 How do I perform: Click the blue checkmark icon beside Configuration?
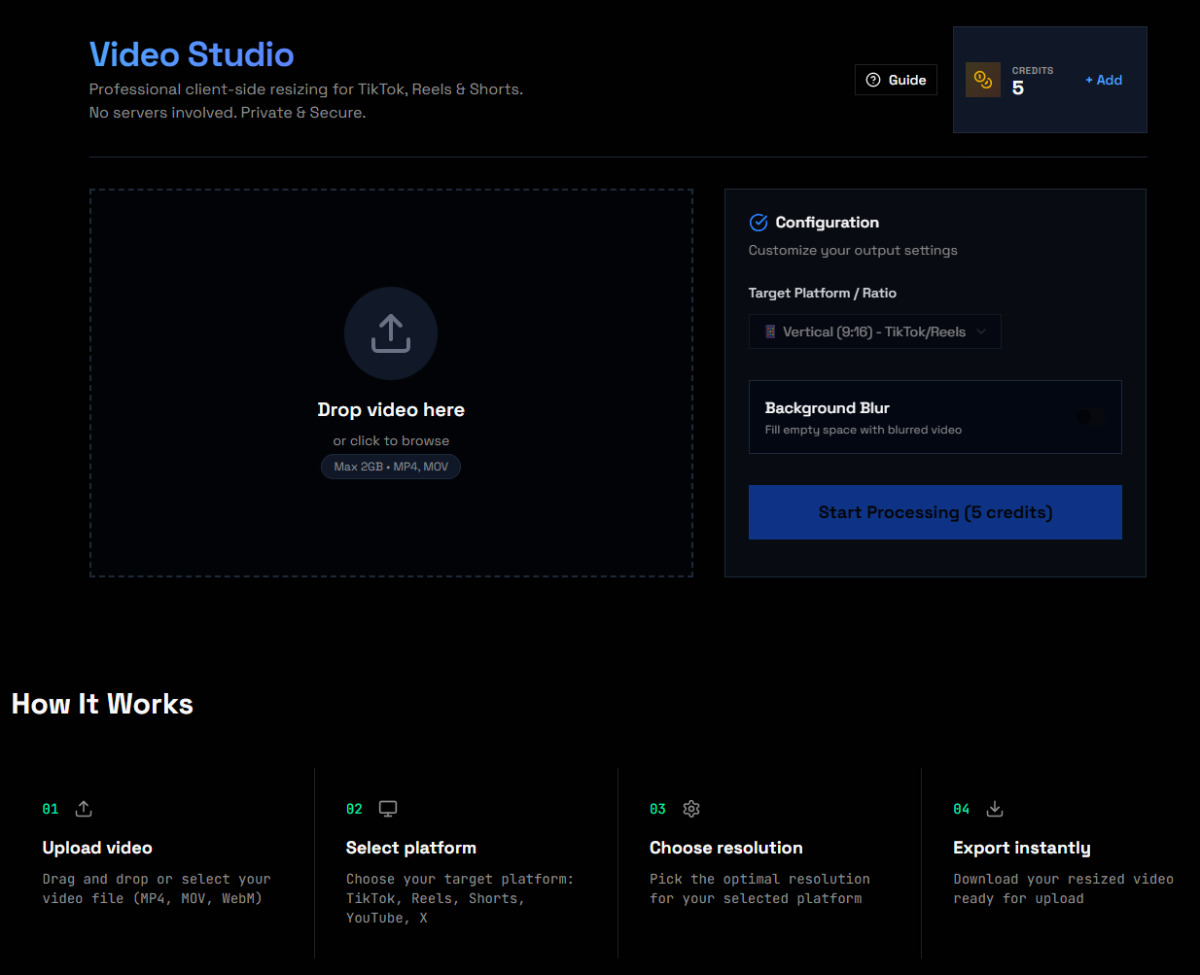click(758, 222)
